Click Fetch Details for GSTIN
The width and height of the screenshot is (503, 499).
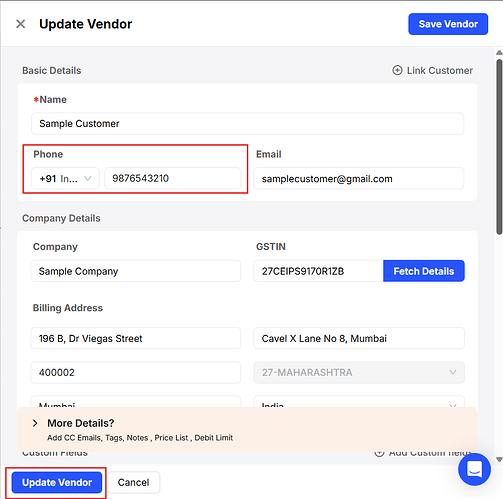[424, 271]
